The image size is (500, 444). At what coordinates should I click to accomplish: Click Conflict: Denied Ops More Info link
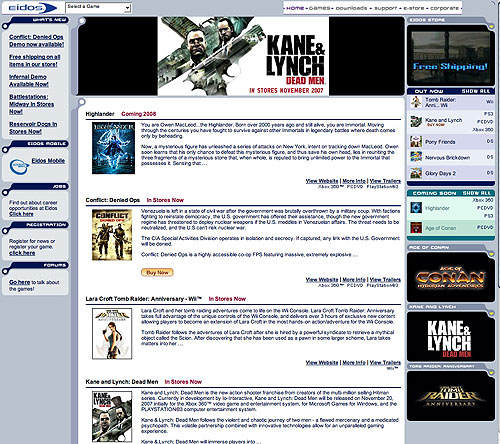coord(354,280)
